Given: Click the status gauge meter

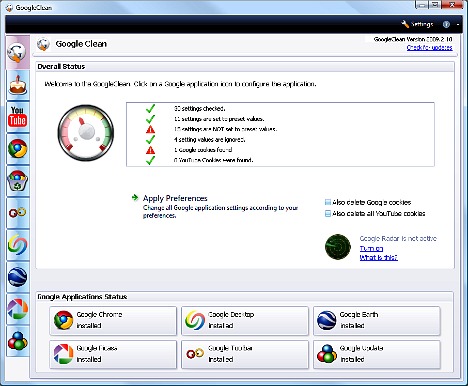Looking at the screenshot, I should point(86,133).
